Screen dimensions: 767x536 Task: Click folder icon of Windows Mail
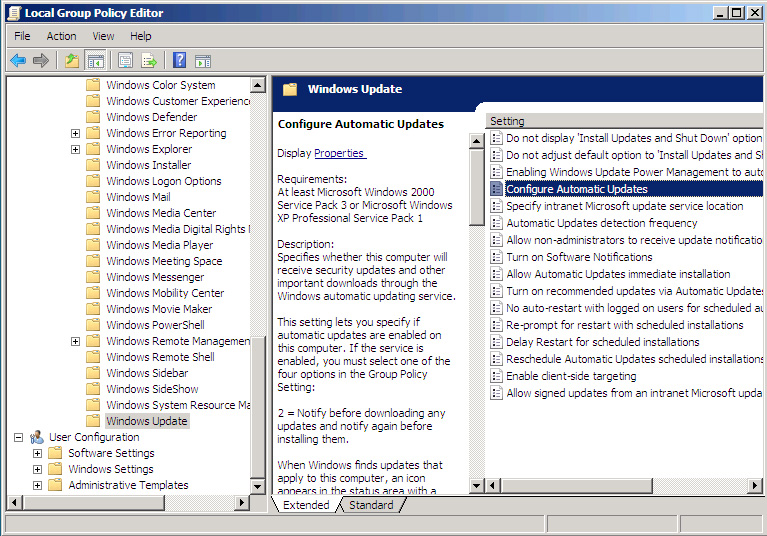[x=93, y=197]
